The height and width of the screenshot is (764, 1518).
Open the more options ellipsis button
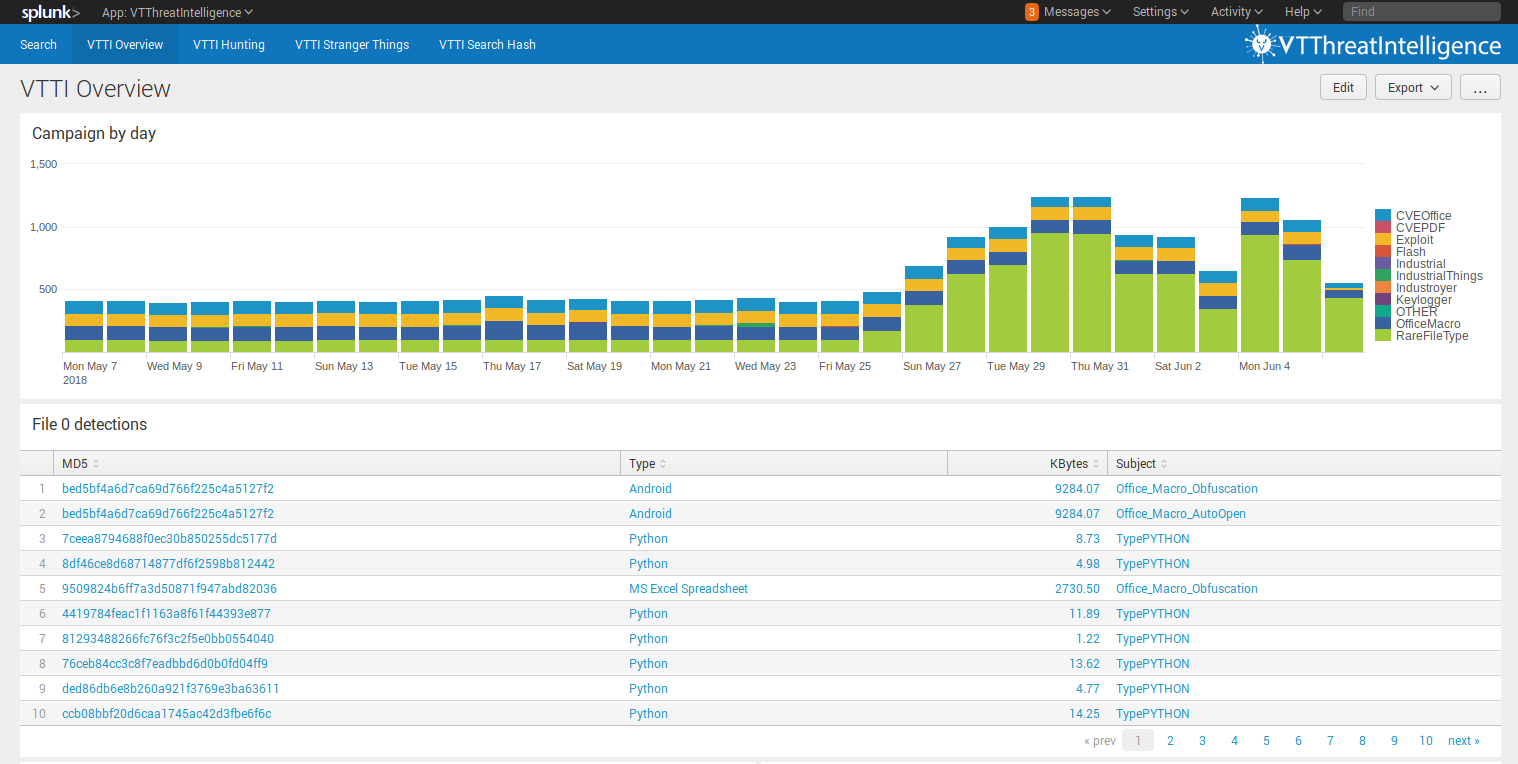tap(1480, 88)
